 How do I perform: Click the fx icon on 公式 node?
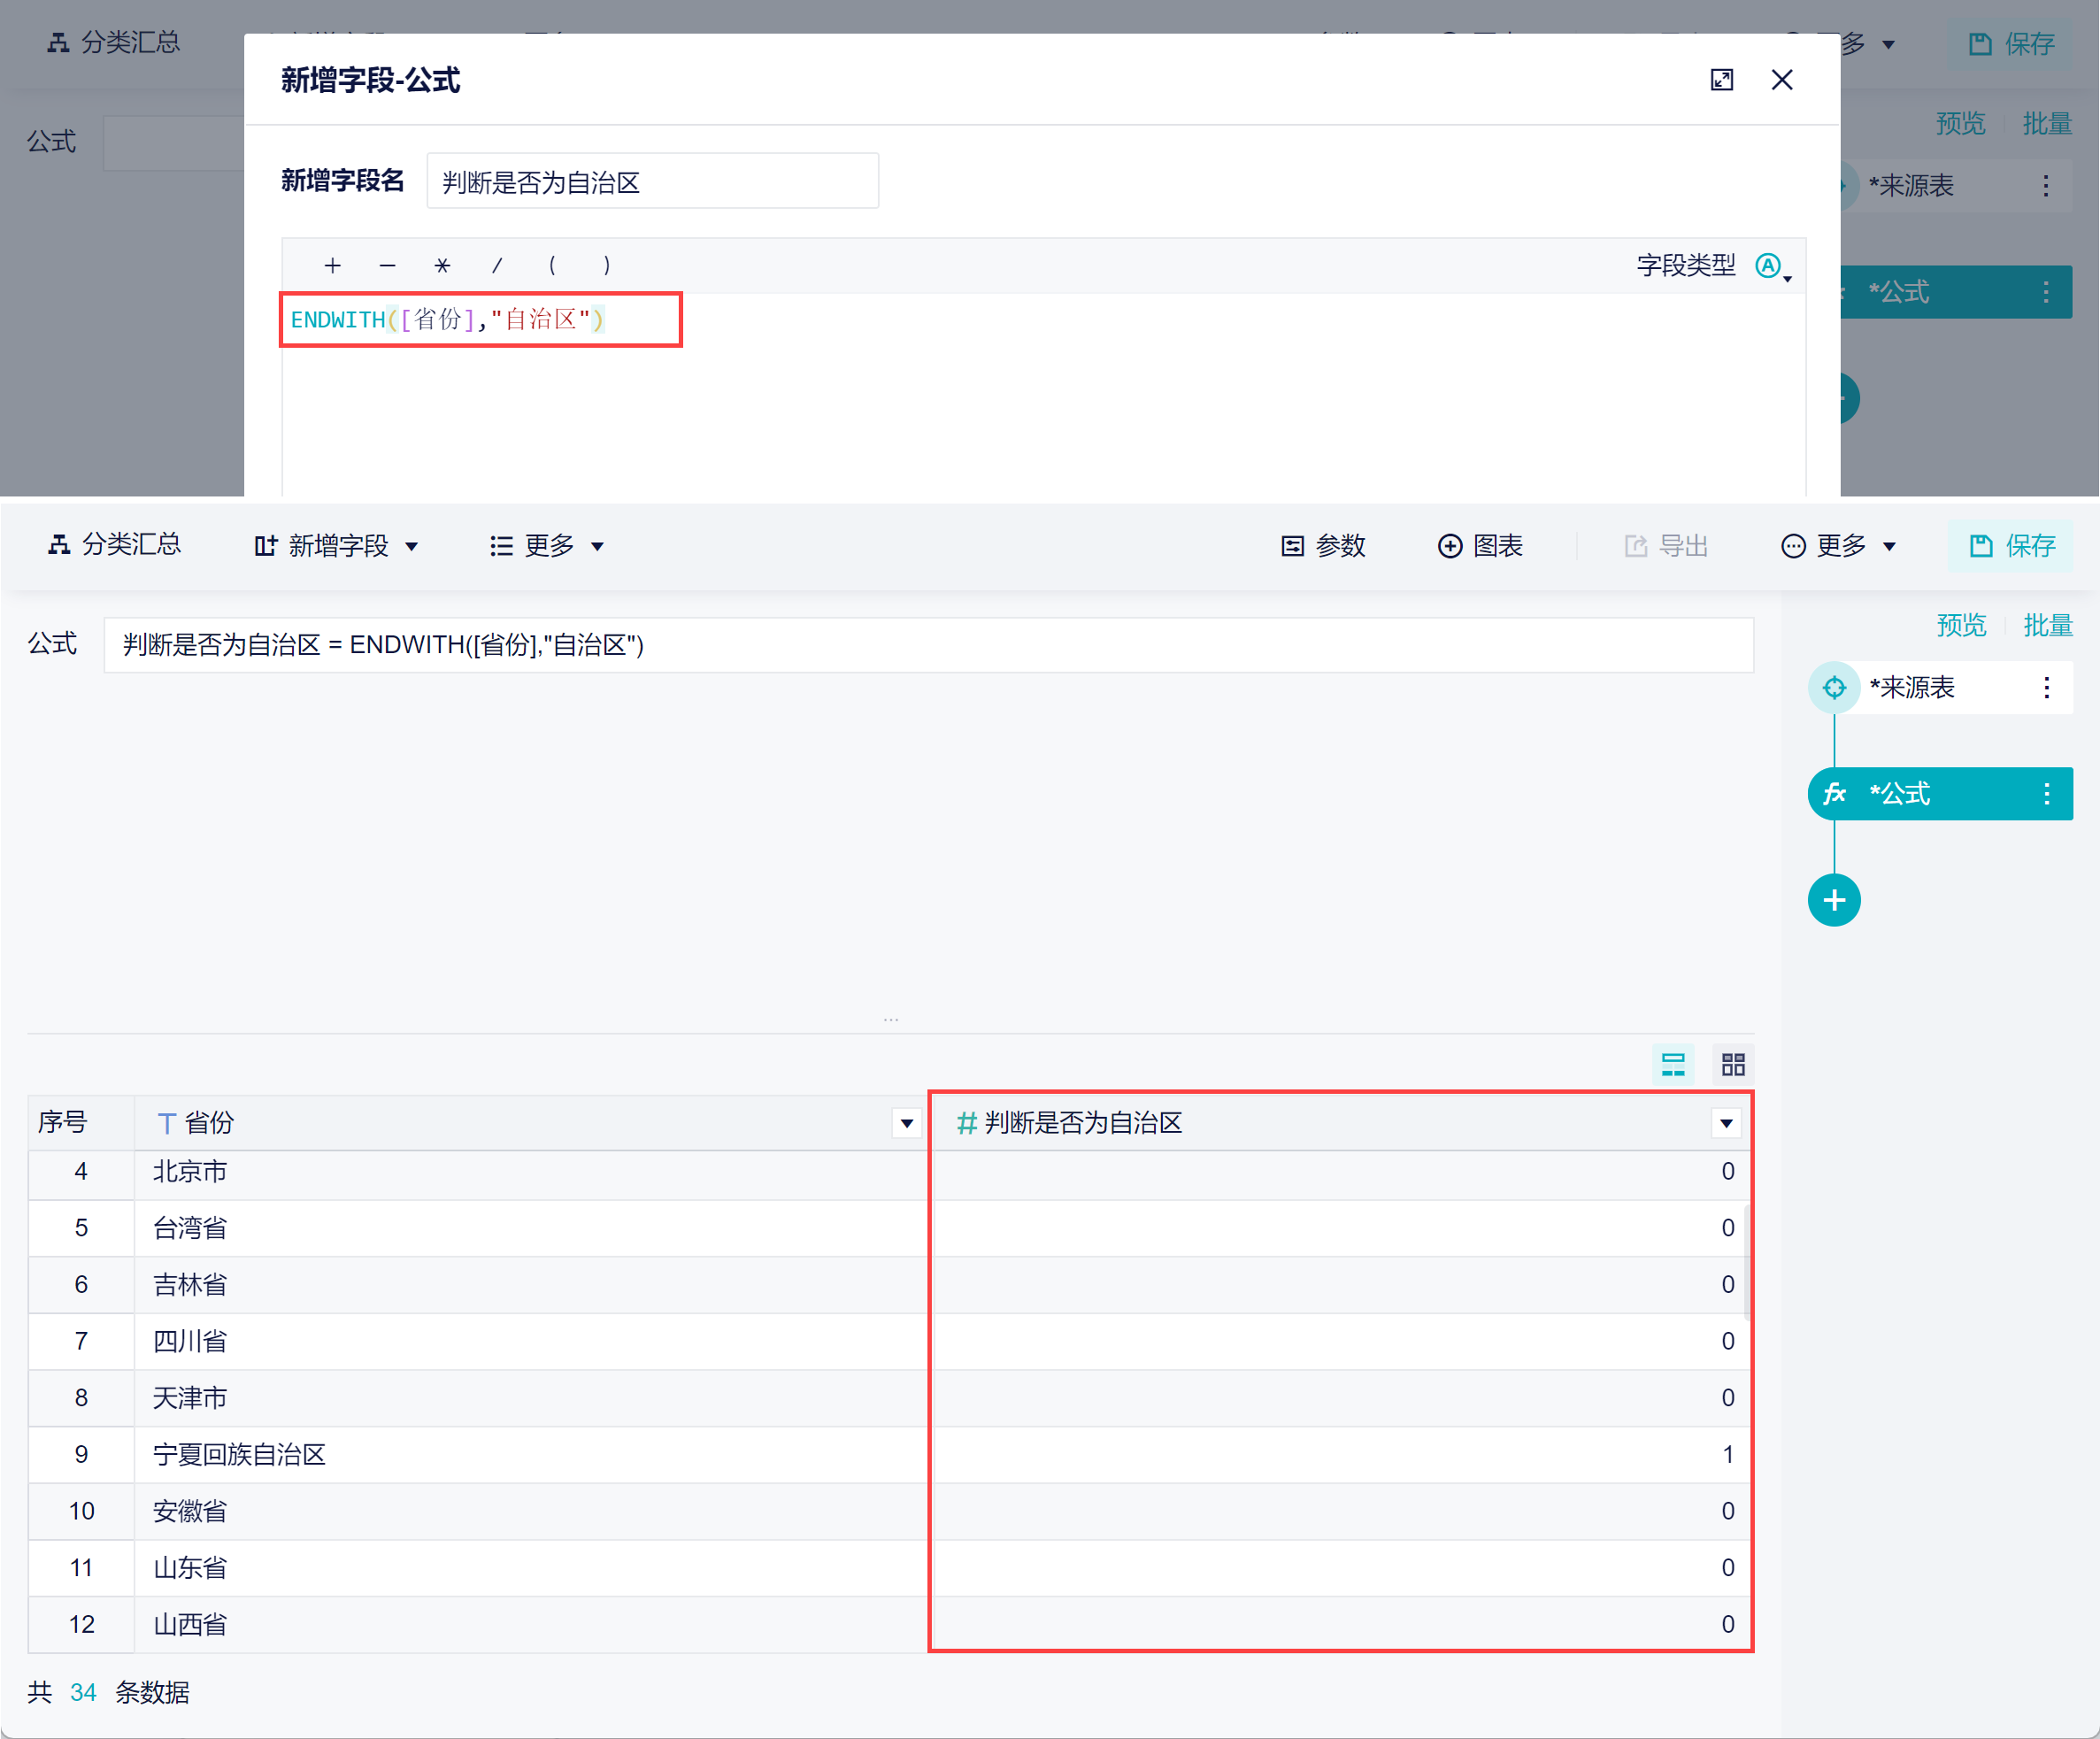point(1835,793)
